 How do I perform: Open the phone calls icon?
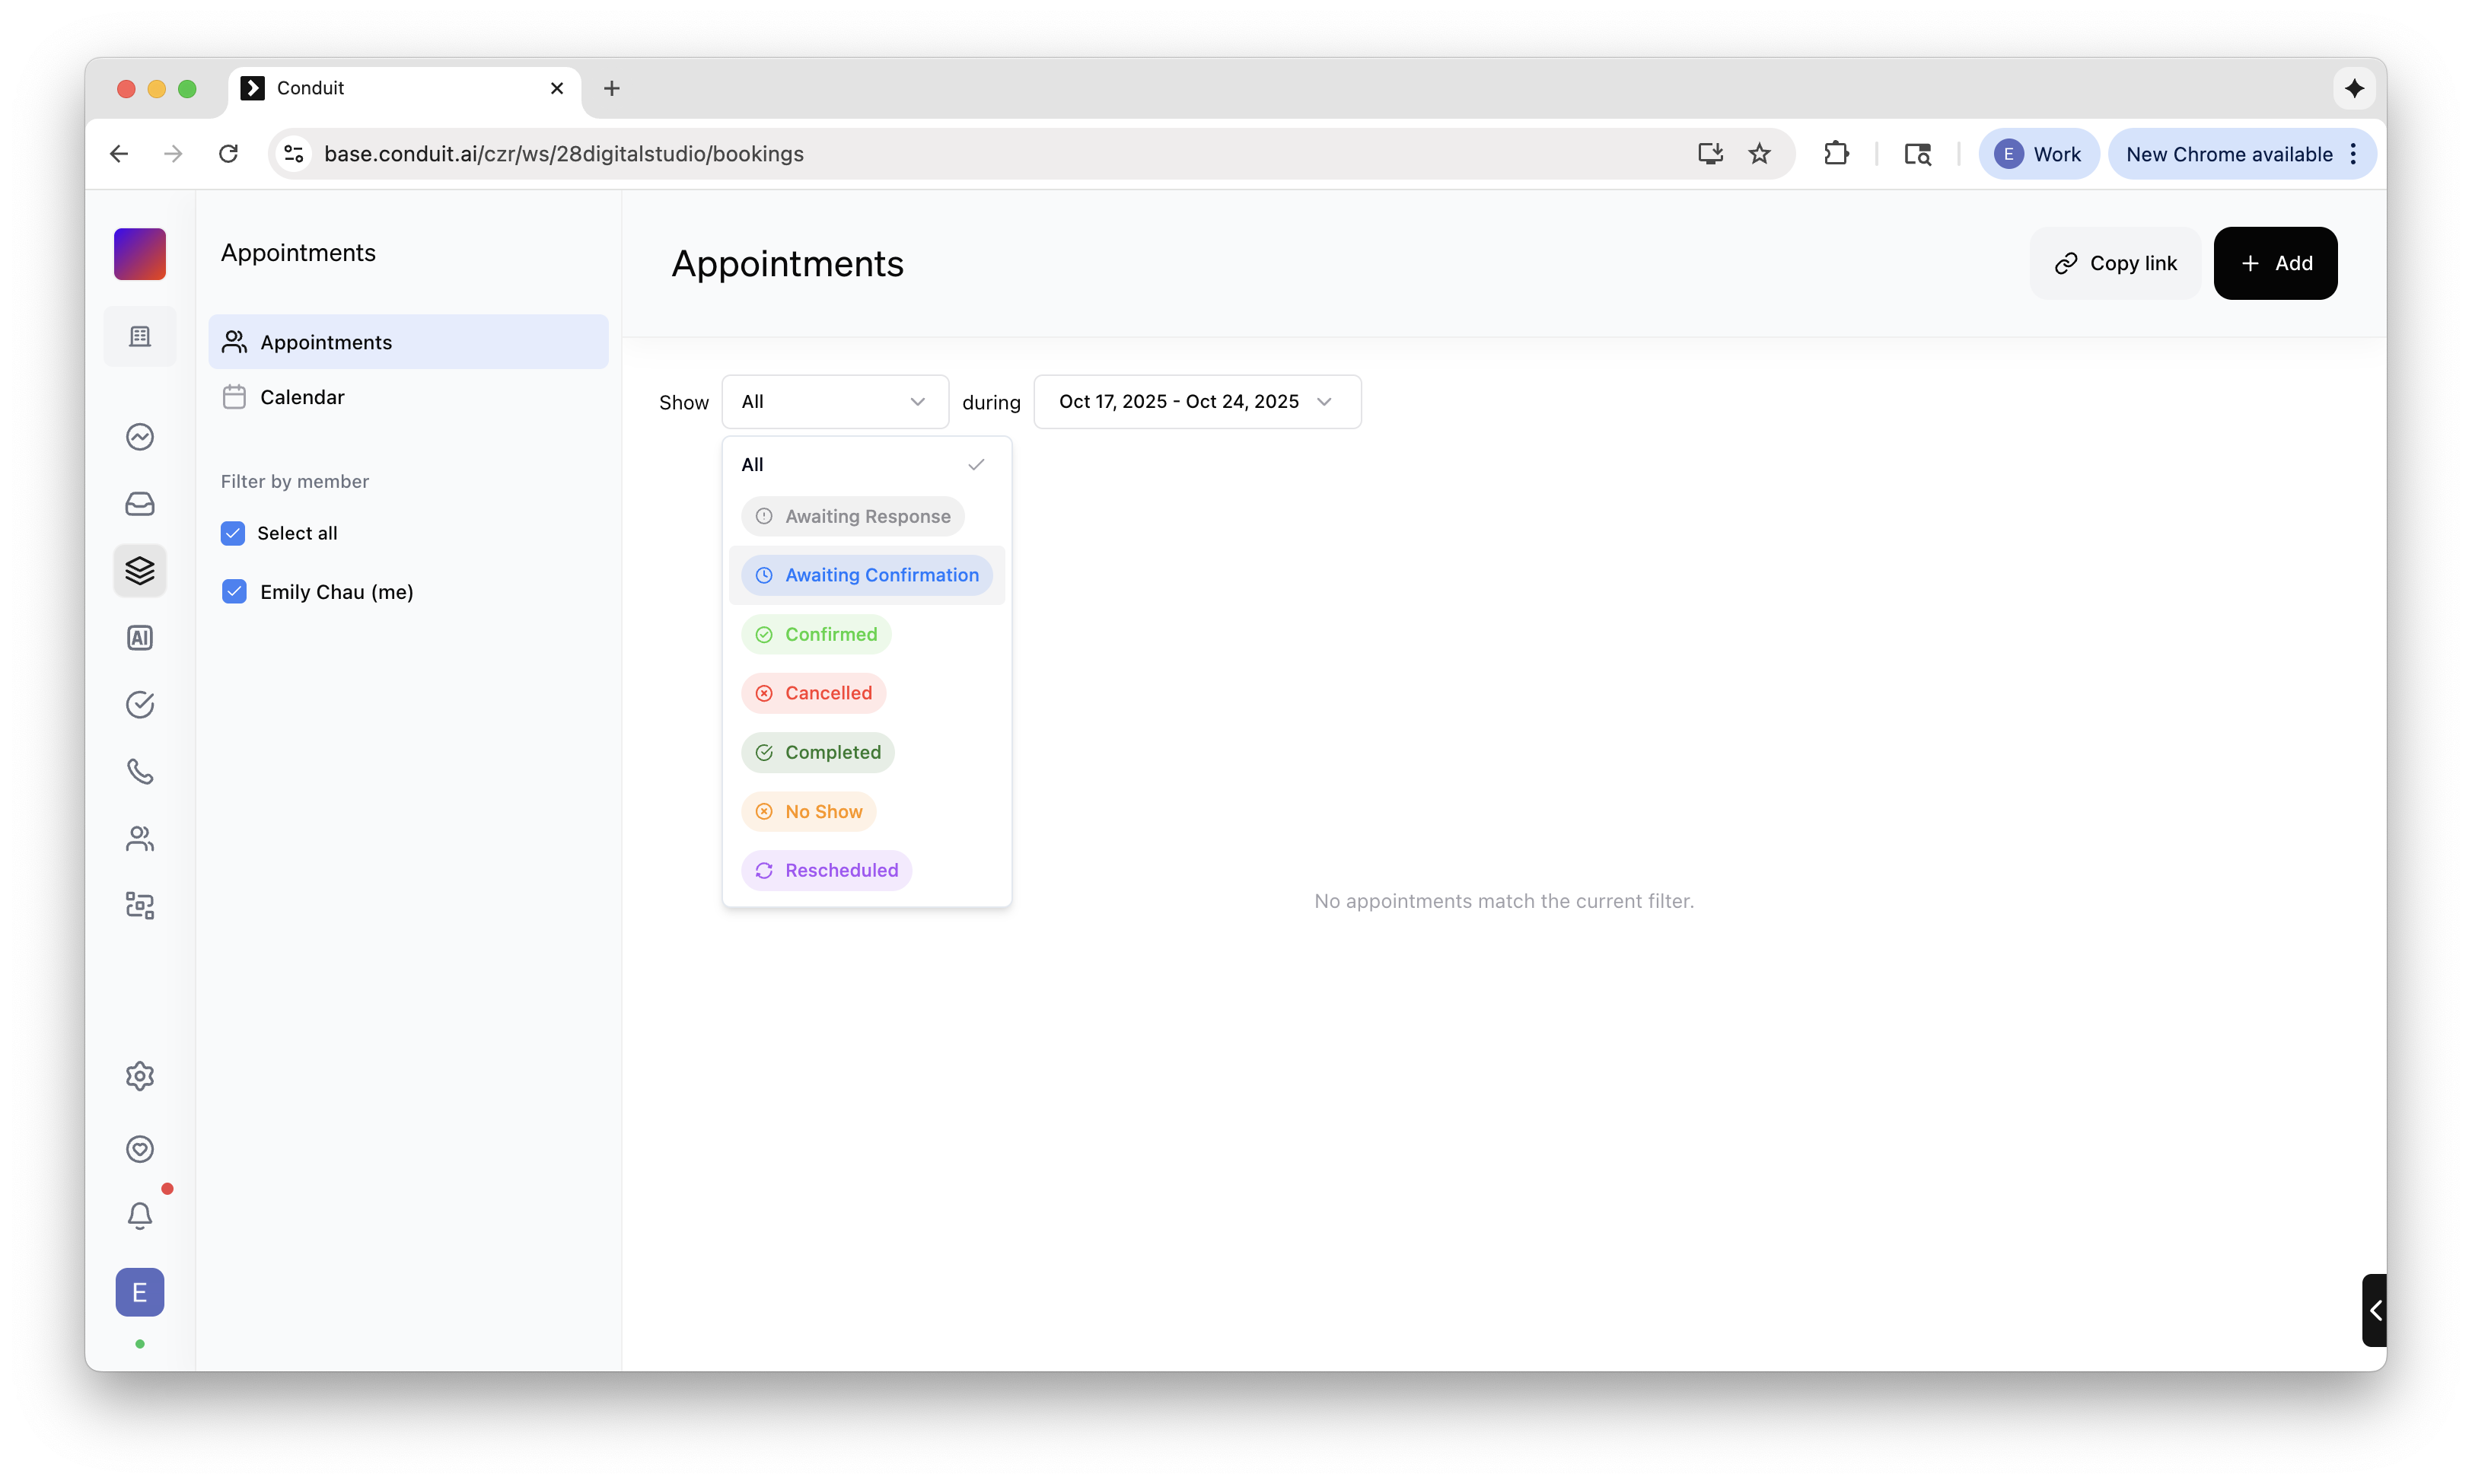140,771
